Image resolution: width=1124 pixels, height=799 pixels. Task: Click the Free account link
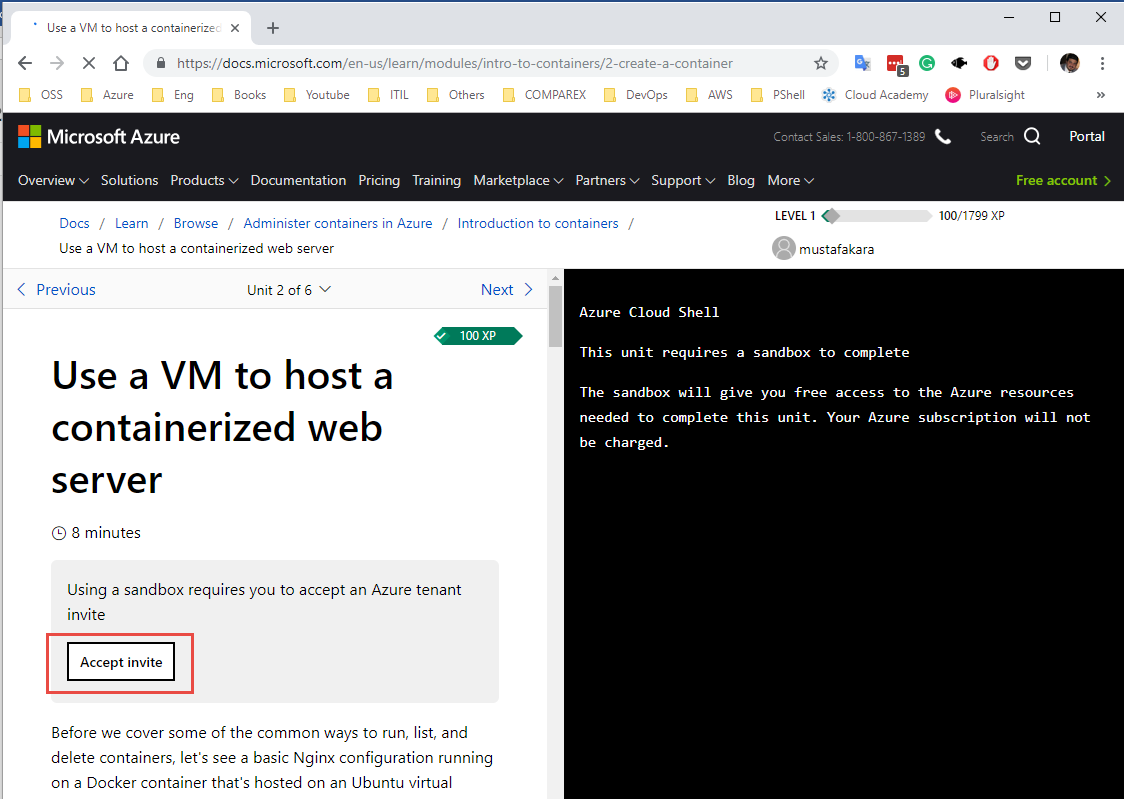coord(1063,181)
